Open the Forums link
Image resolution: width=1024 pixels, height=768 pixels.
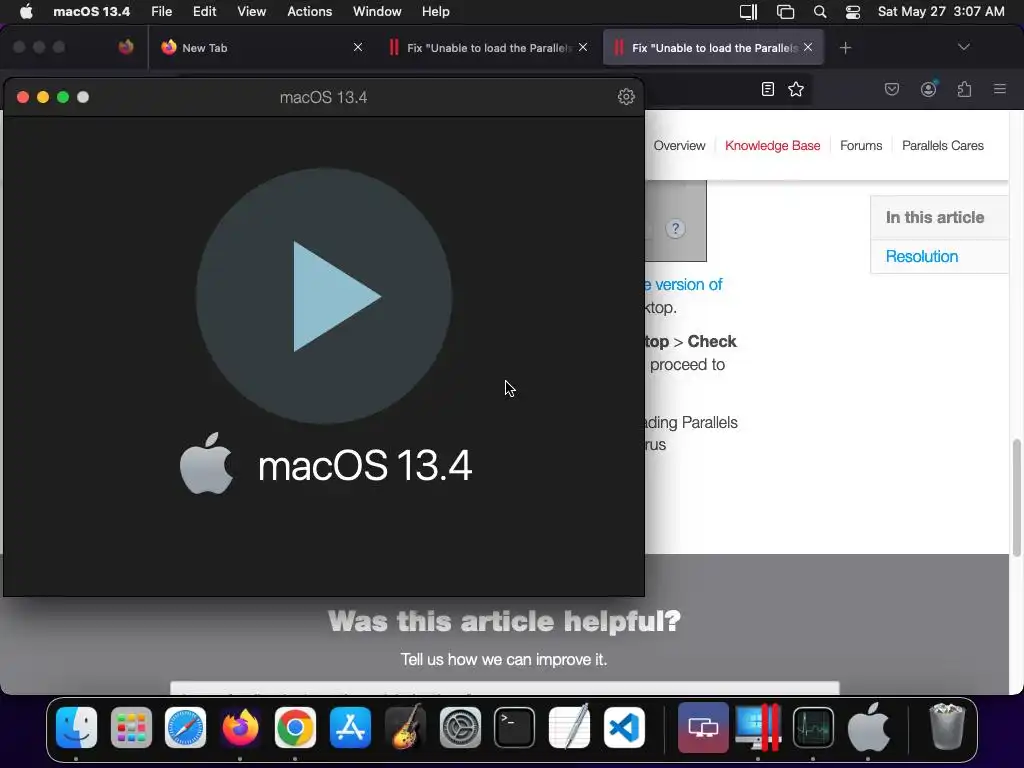(861, 146)
